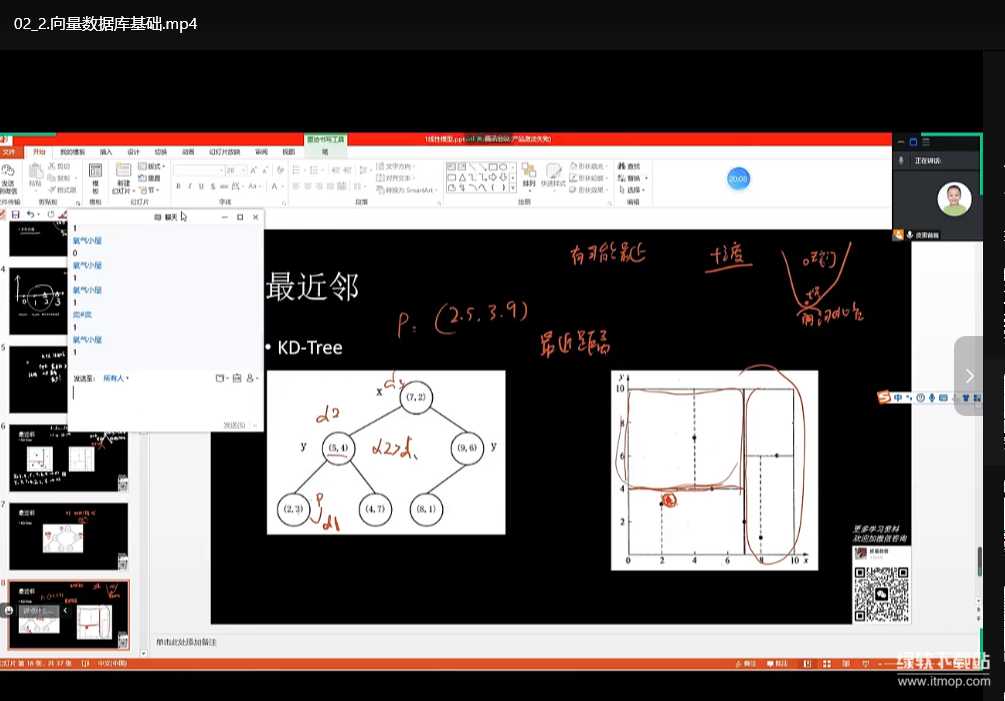Click the 新建幻灯片 new slide icon
This screenshot has height=701, width=1005.
point(123,174)
